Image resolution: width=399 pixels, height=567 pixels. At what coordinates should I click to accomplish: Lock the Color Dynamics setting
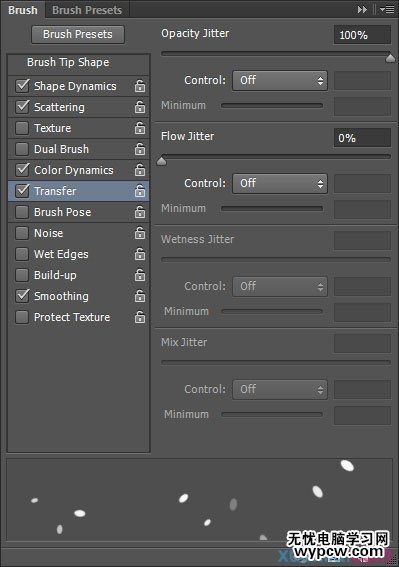tap(140, 170)
